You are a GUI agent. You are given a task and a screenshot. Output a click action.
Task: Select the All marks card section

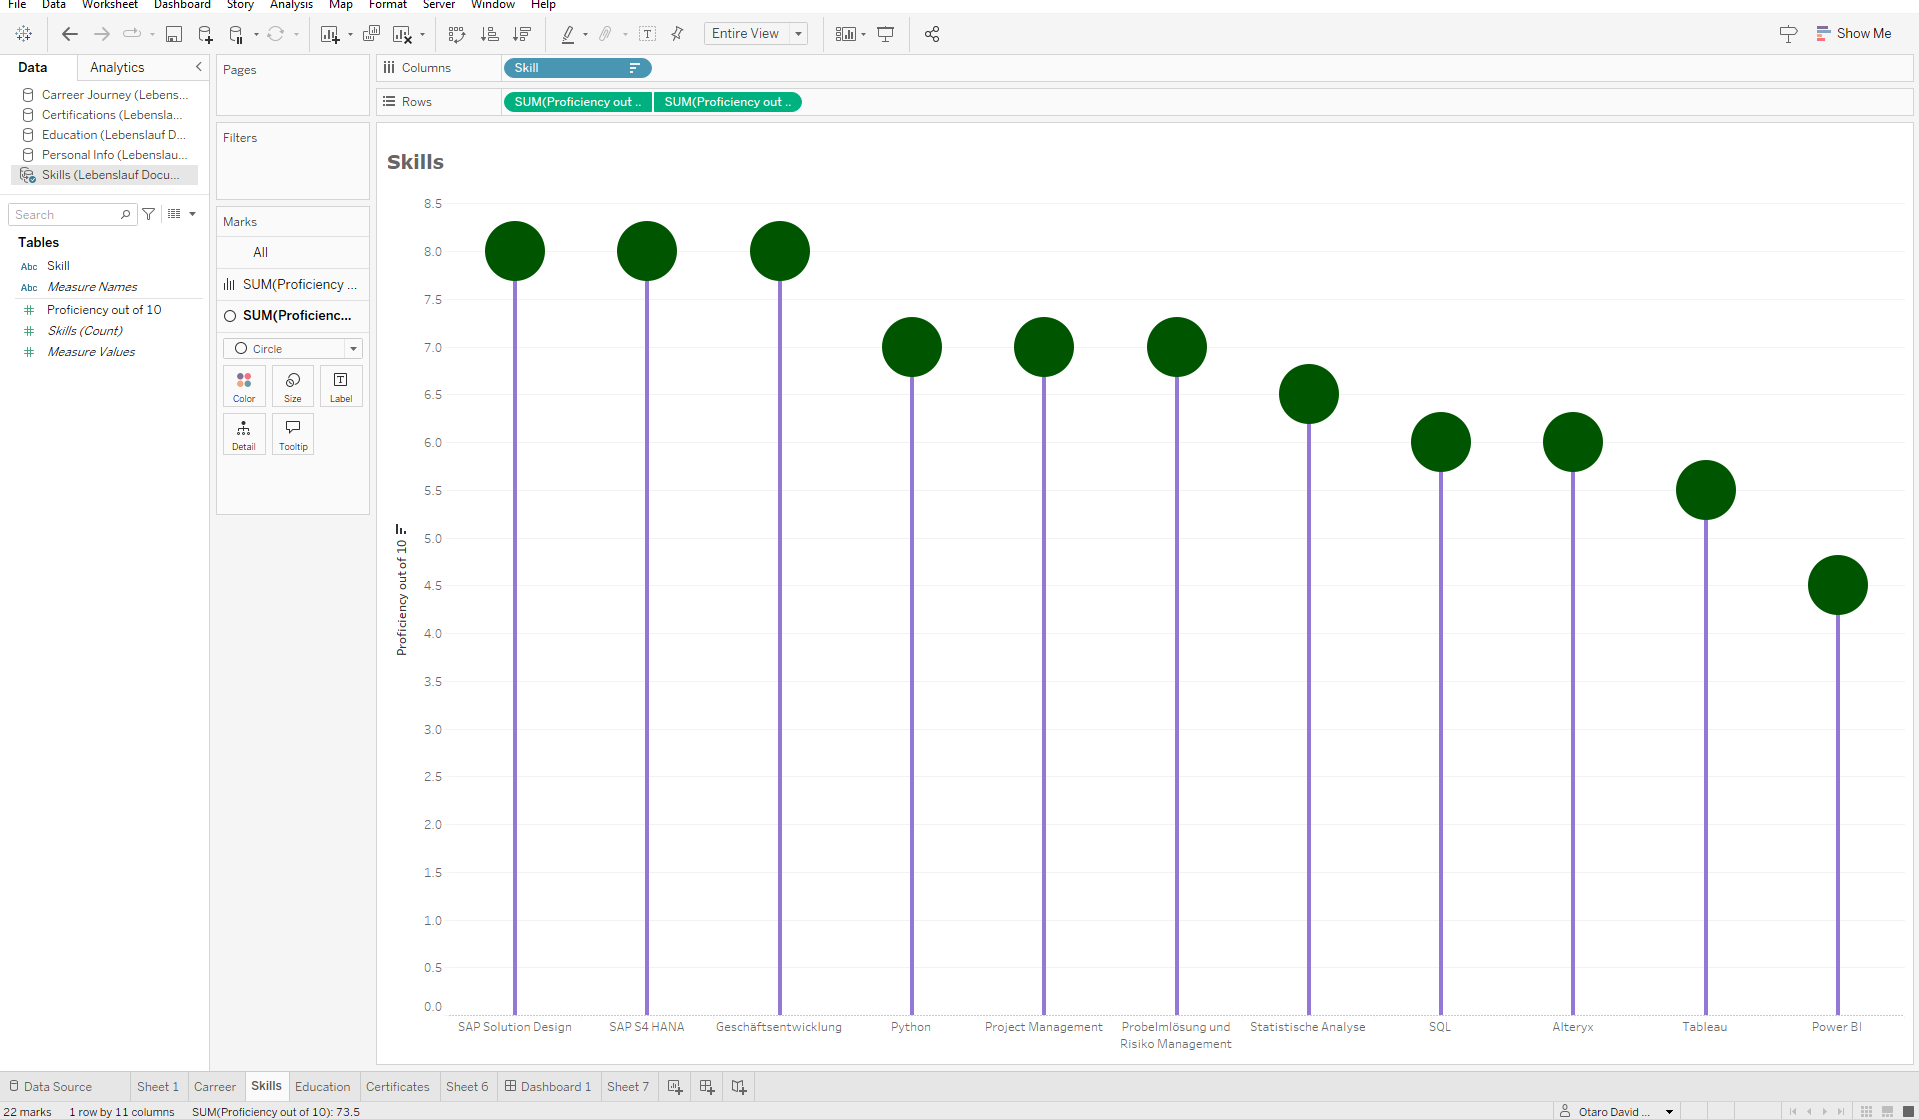coord(292,252)
